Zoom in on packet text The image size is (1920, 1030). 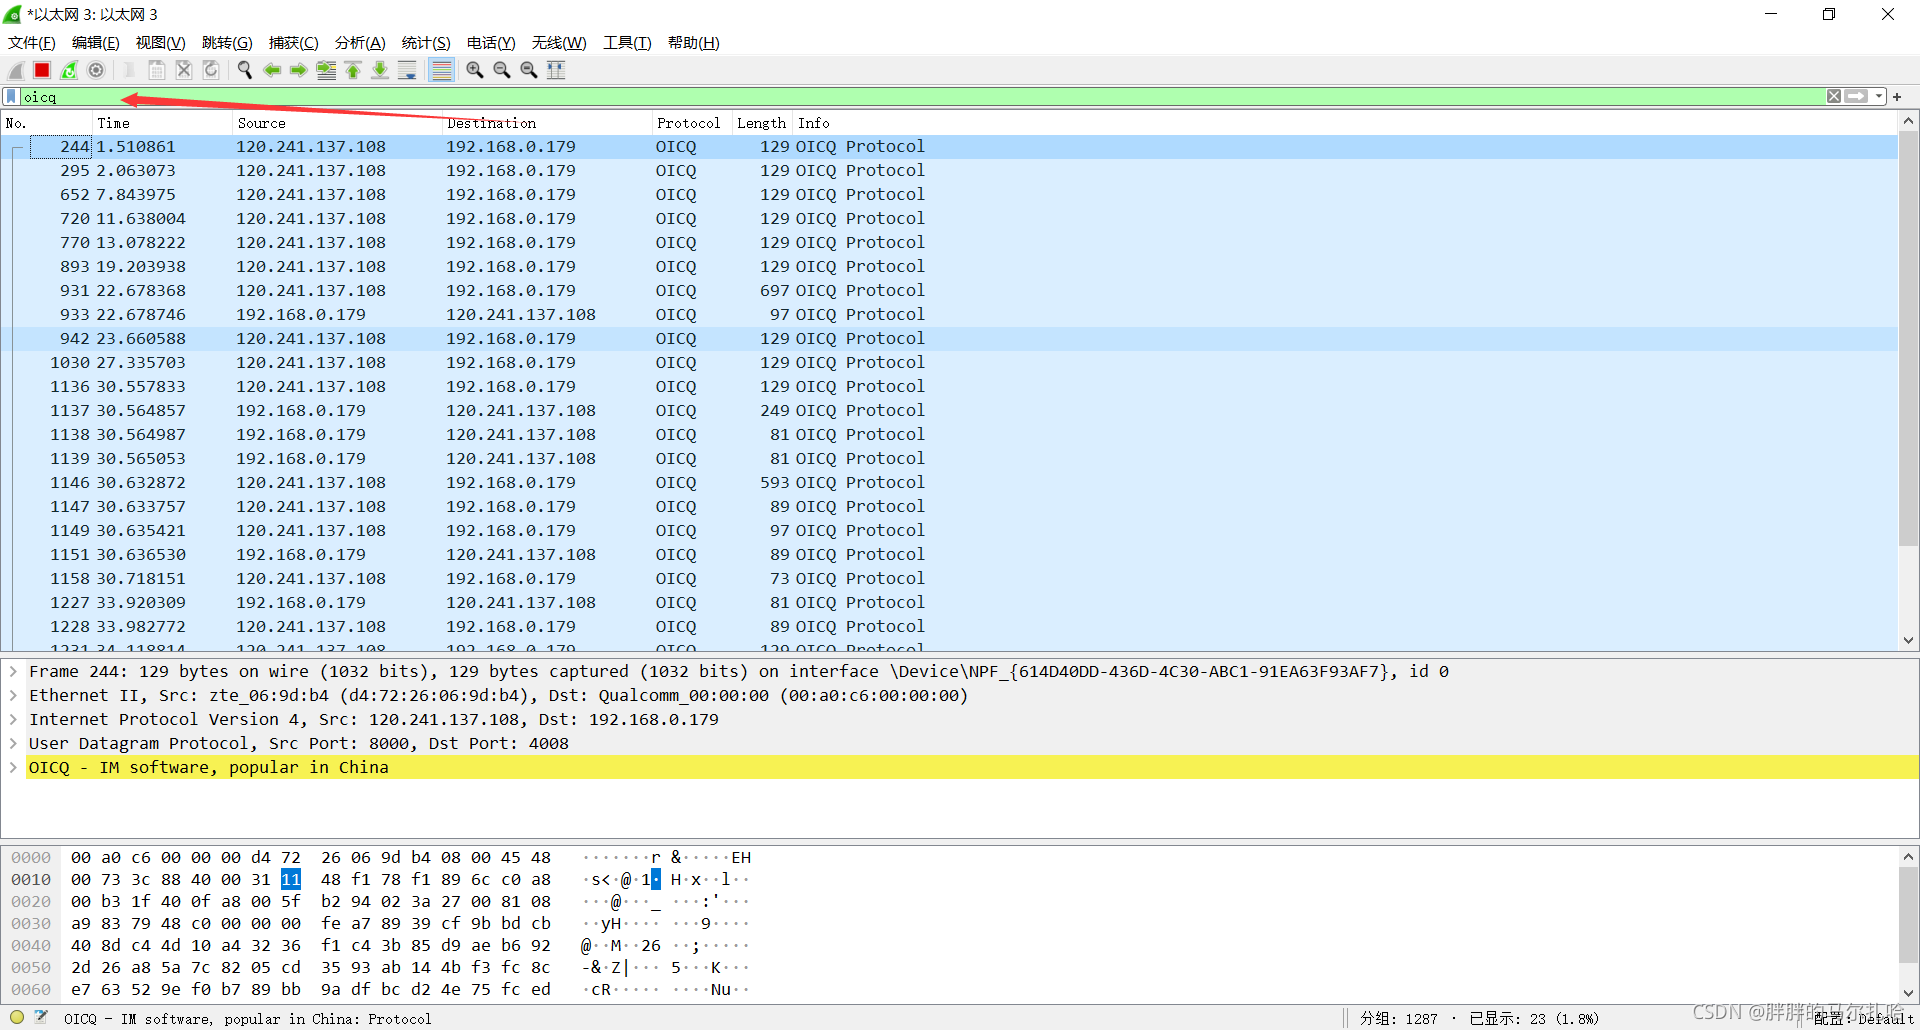point(475,70)
